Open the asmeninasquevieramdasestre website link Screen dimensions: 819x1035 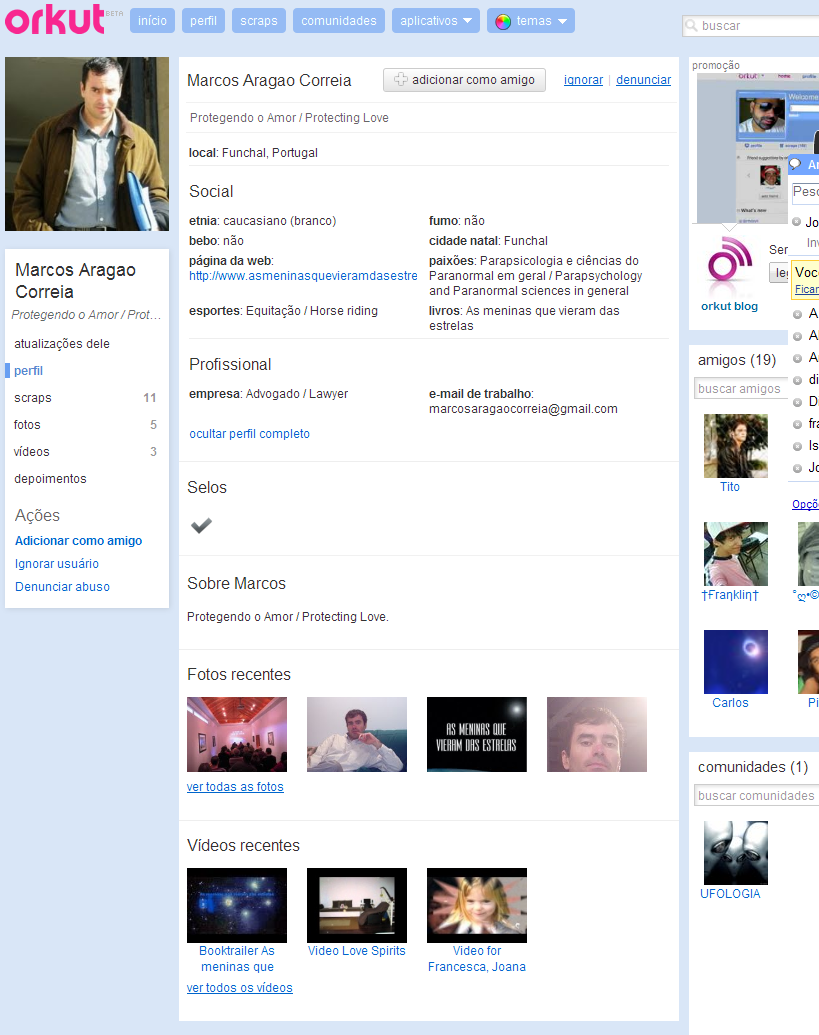[304, 276]
